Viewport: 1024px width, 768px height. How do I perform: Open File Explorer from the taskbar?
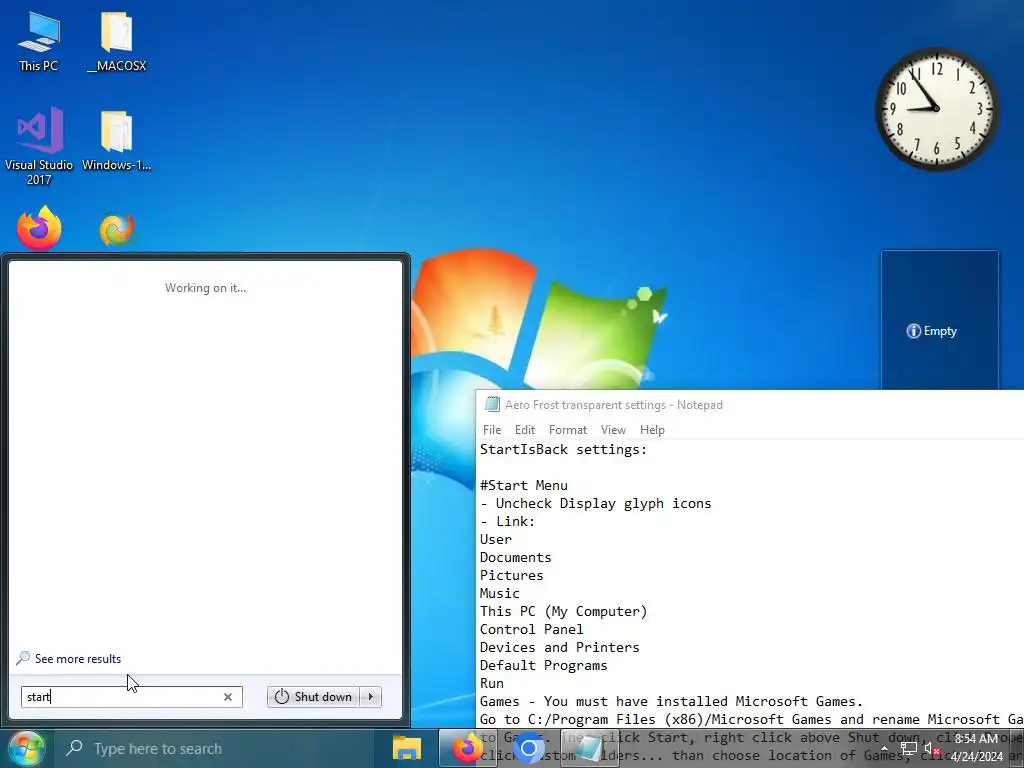point(406,748)
